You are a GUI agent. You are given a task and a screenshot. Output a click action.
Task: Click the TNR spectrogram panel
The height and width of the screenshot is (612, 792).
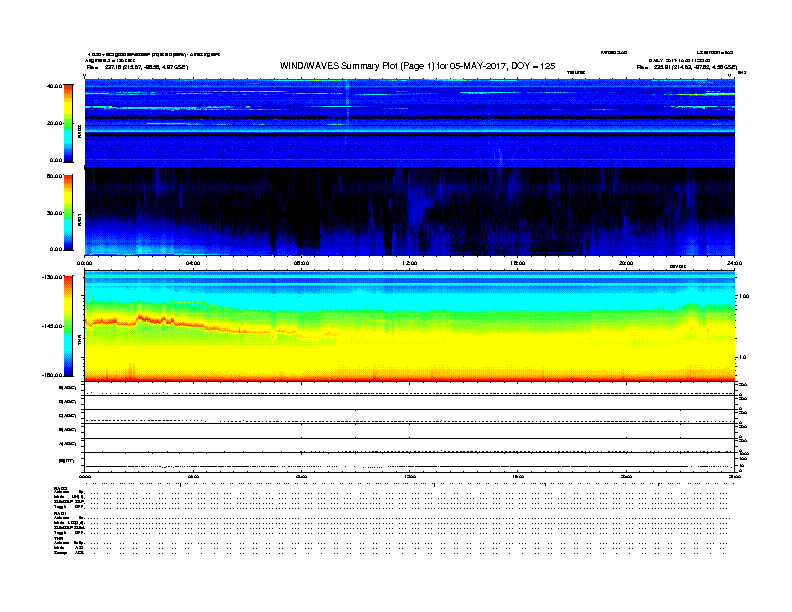pyautogui.click(x=410, y=326)
